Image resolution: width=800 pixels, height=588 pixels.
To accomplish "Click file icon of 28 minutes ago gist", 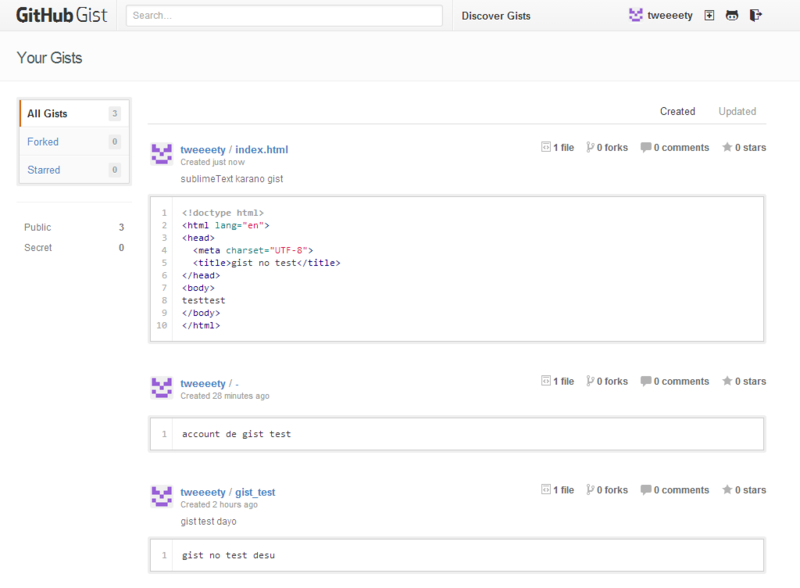I will pyautogui.click(x=546, y=381).
